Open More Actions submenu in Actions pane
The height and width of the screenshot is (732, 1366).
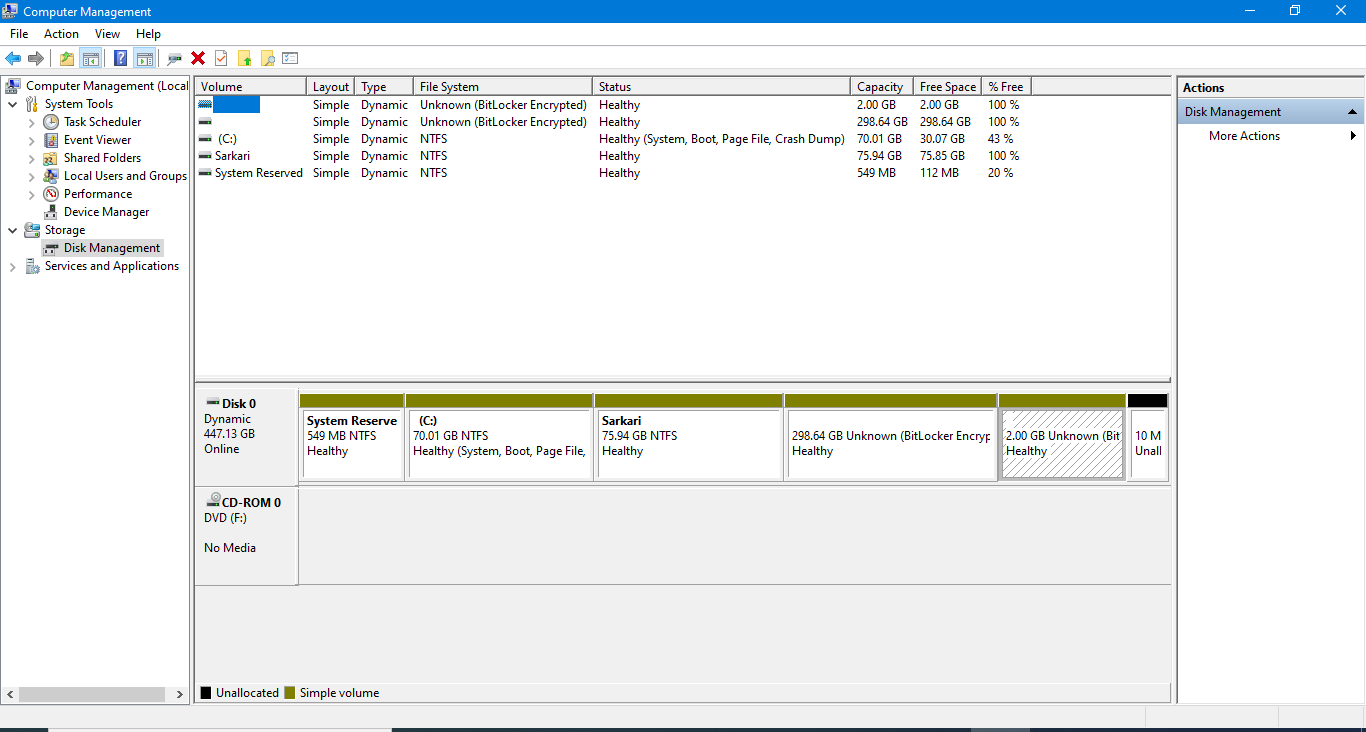(1244, 136)
